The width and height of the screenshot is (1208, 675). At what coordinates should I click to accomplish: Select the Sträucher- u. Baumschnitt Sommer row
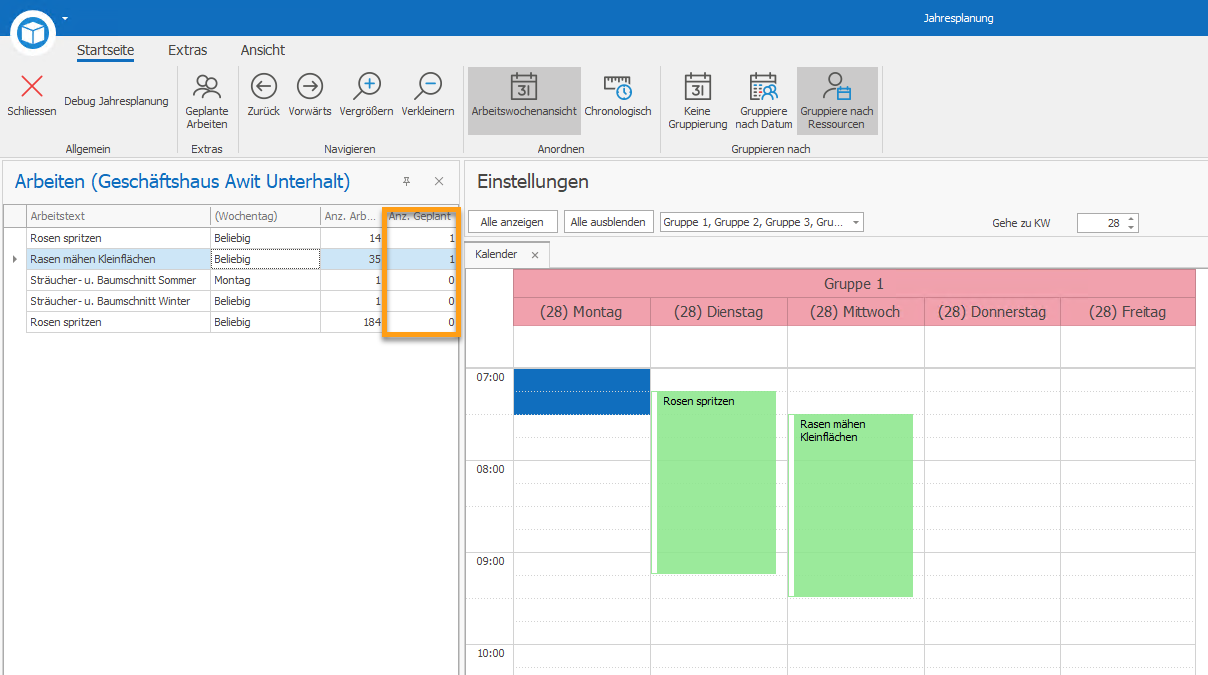coord(230,280)
